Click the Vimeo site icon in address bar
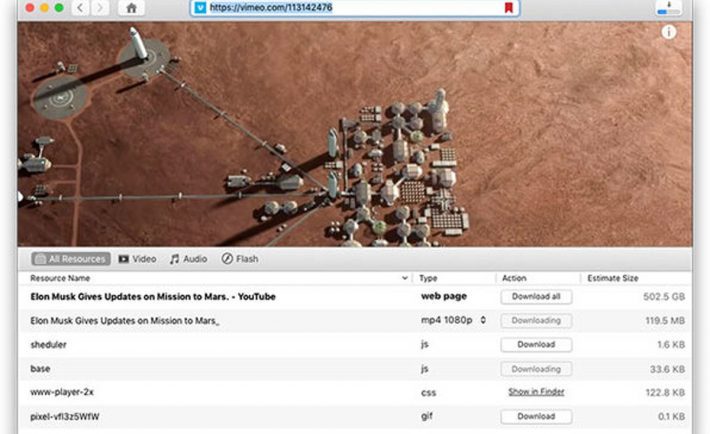The width and height of the screenshot is (710, 434). coord(200,8)
